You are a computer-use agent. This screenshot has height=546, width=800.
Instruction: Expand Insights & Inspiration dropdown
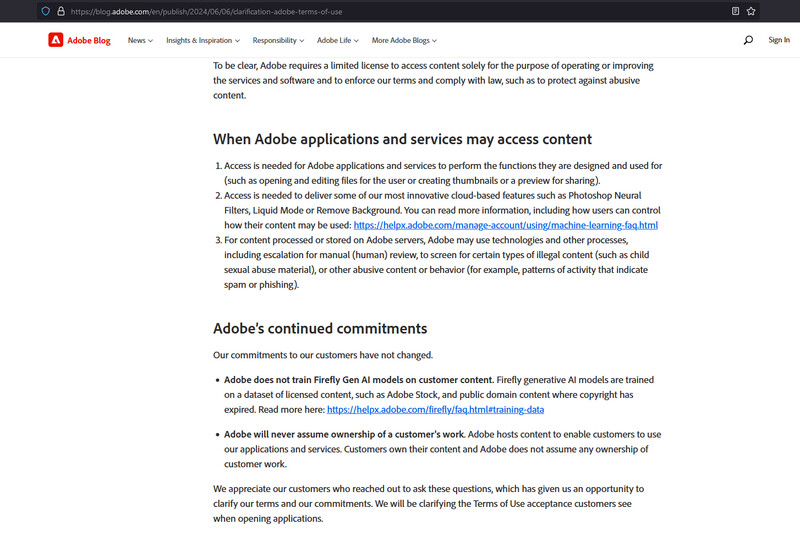point(203,40)
